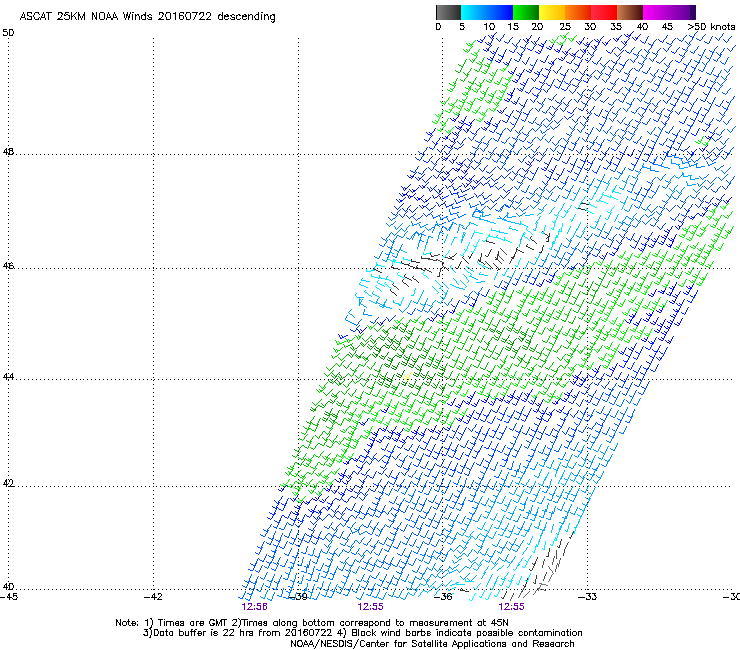Pick the red 30-35 knots legend segment

[604, 12]
